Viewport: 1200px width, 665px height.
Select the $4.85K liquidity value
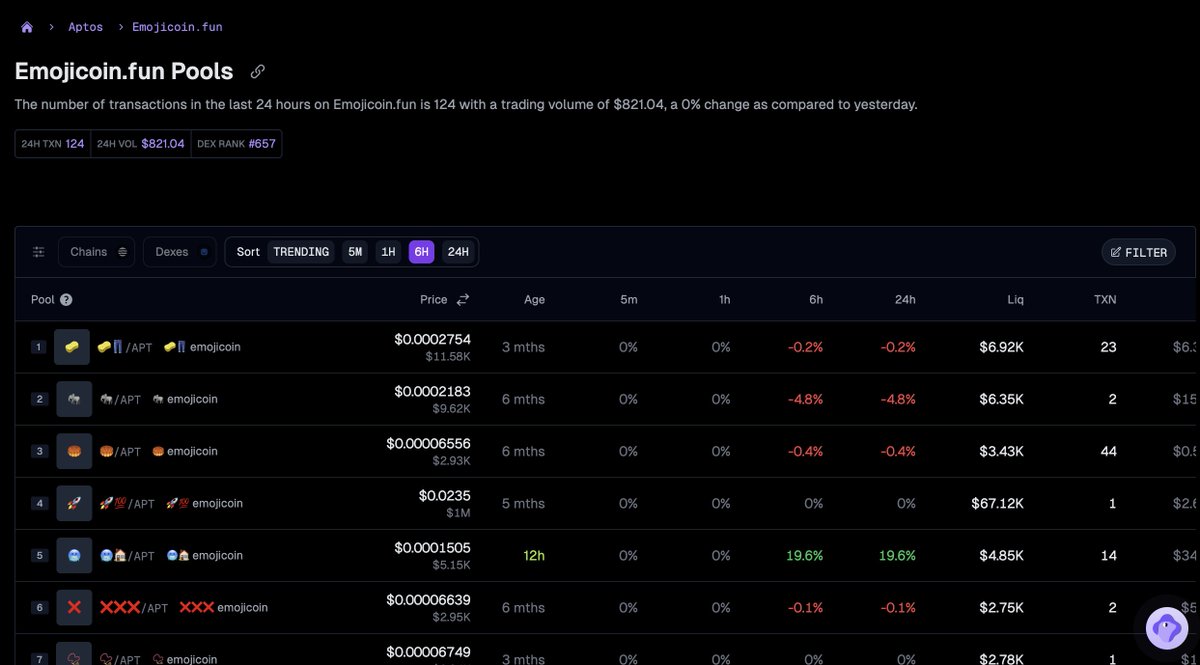click(1001, 555)
